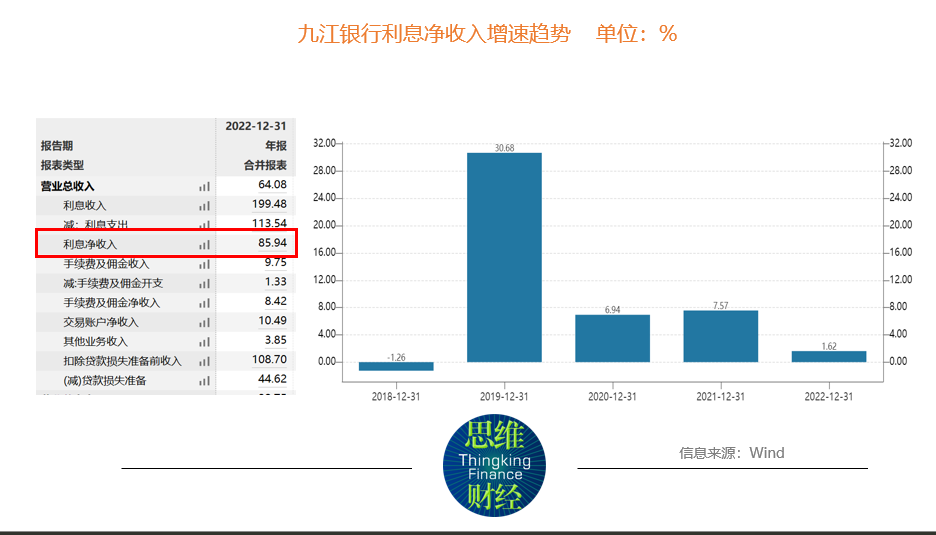Screen dimensions: 936x535
Task: Click the value 85.94 cell
Action: point(272,242)
